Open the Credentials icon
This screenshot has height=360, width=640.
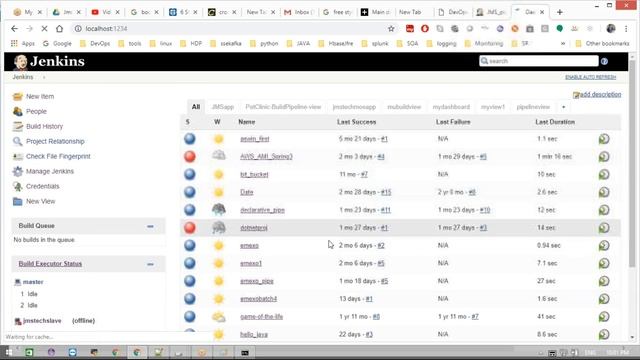18,187
